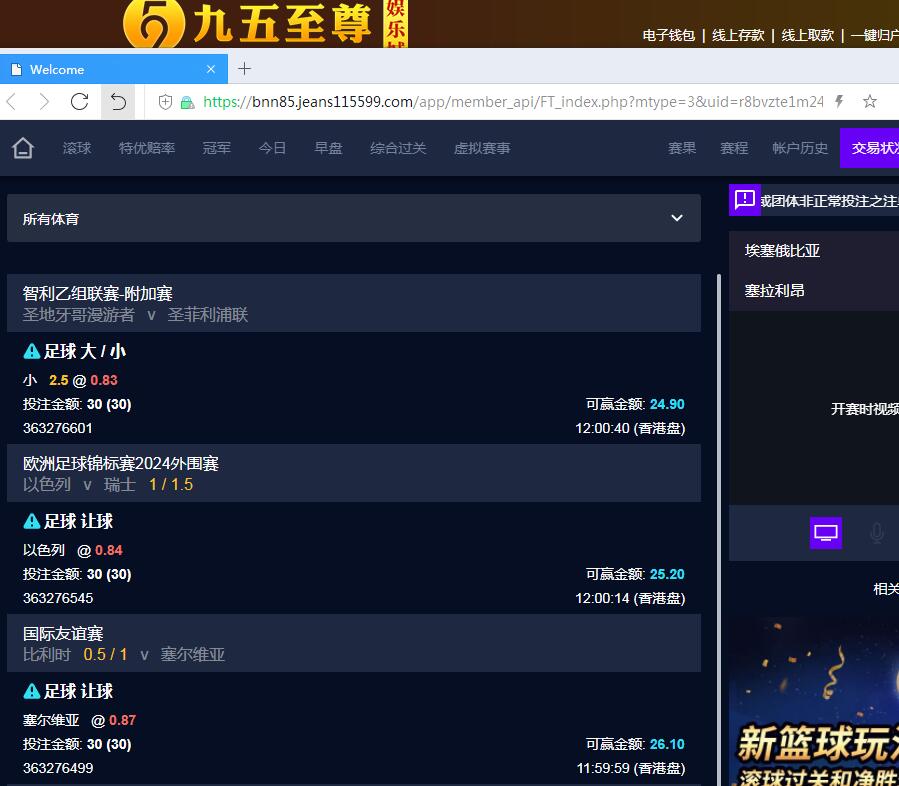The width and height of the screenshot is (899, 786).
Task: Open the 线上取款 link
Action: tap(808, 36)
